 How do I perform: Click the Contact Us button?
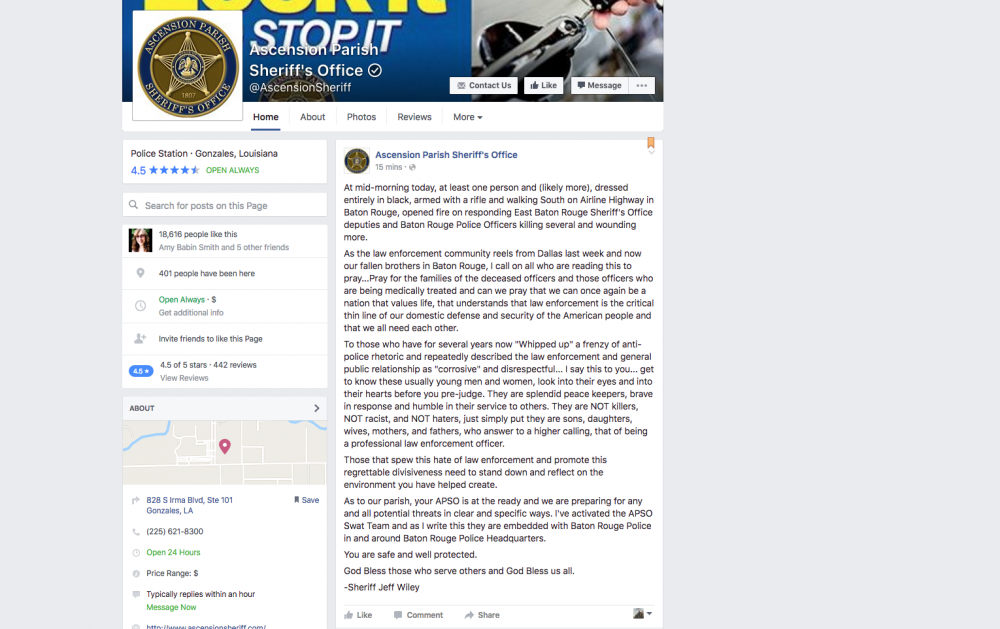pos(484,85)
